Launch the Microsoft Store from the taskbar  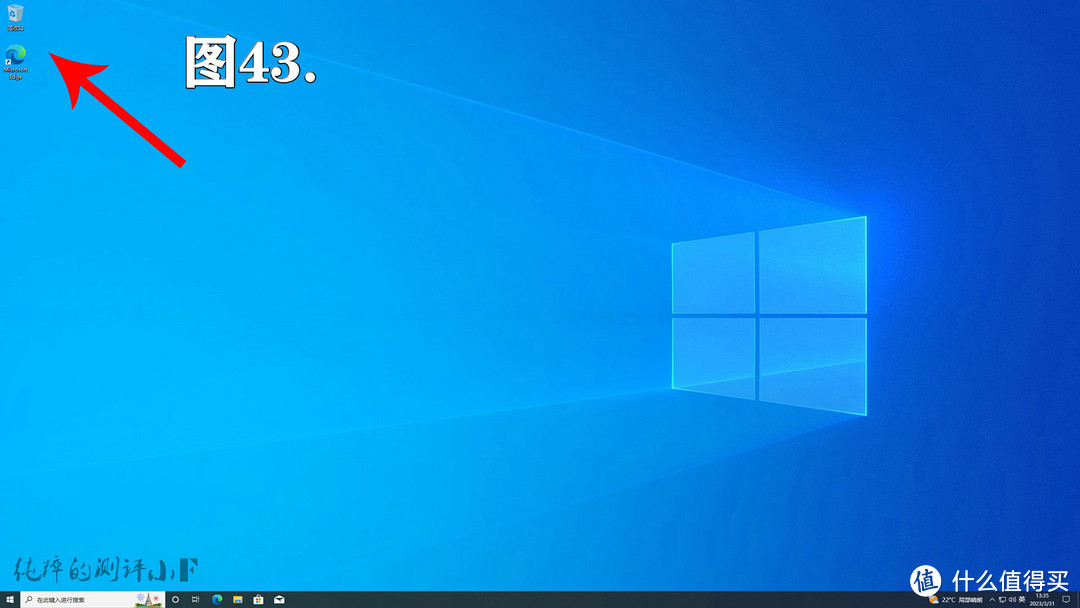258,600
